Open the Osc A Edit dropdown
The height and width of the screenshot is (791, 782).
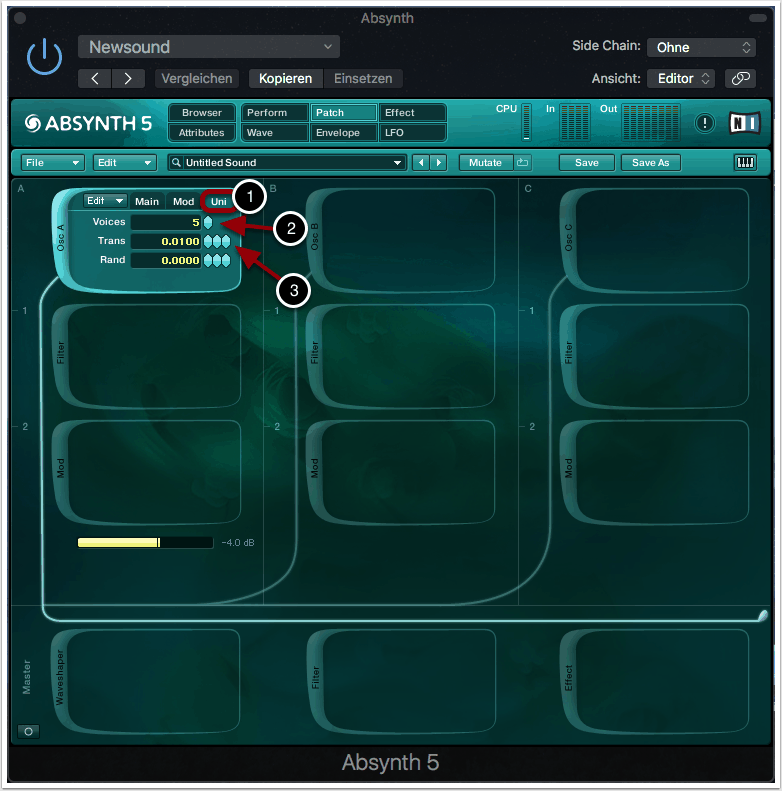click(105, 201)
